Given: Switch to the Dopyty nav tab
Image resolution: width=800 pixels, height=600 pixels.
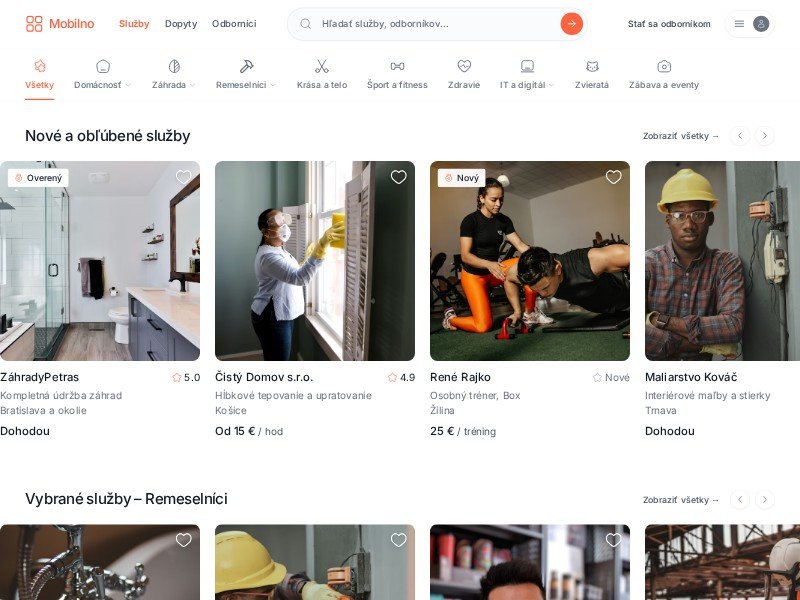Looking at the screenshot, I should pyautogui.click(x=181, y=24).
